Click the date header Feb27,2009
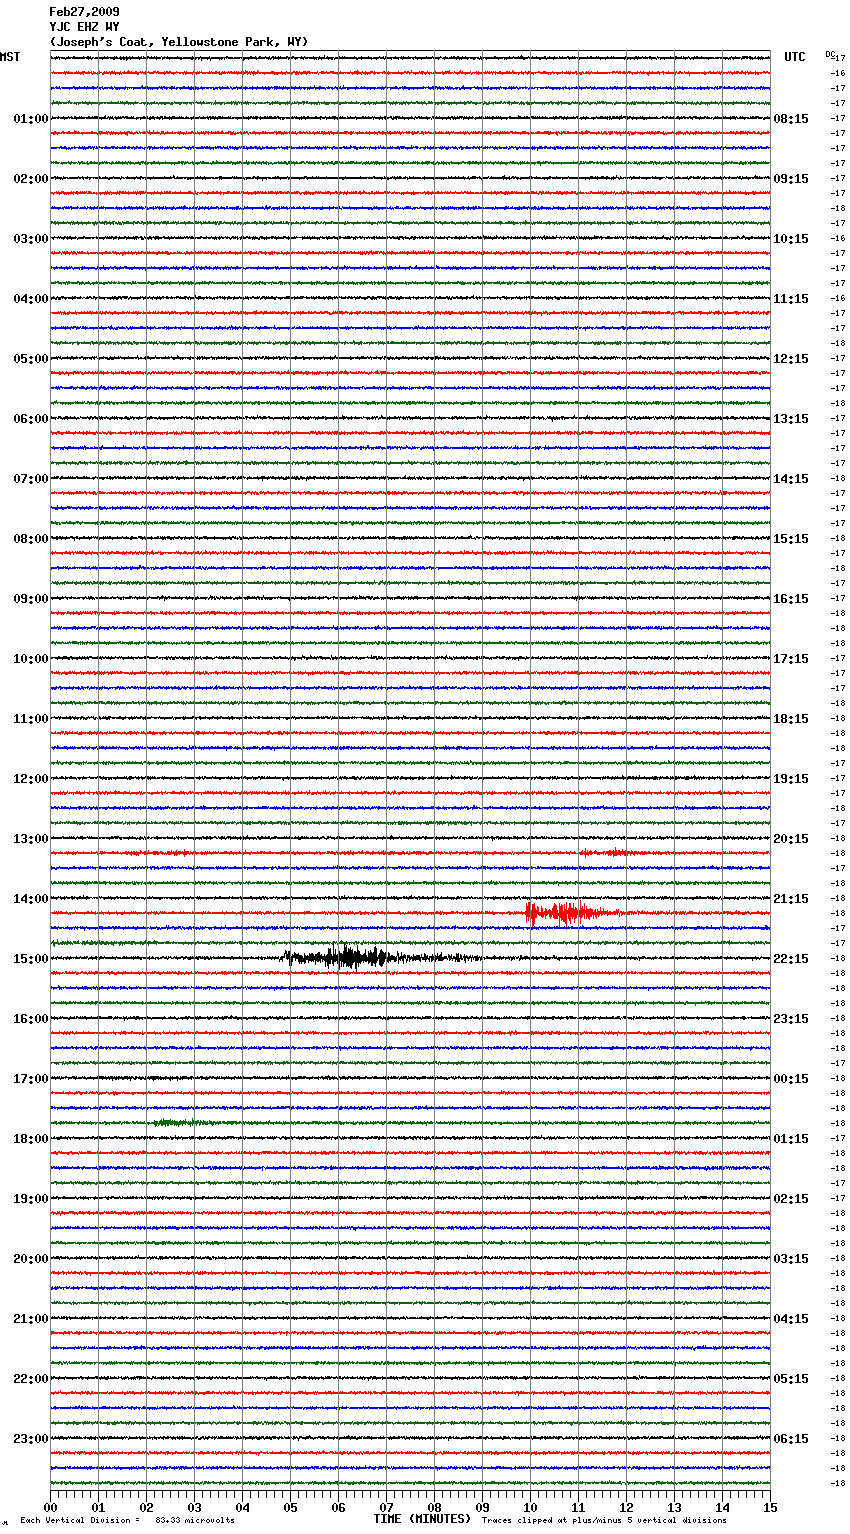The width and height of the screenshot is (850, 1534). coord(84,12)
